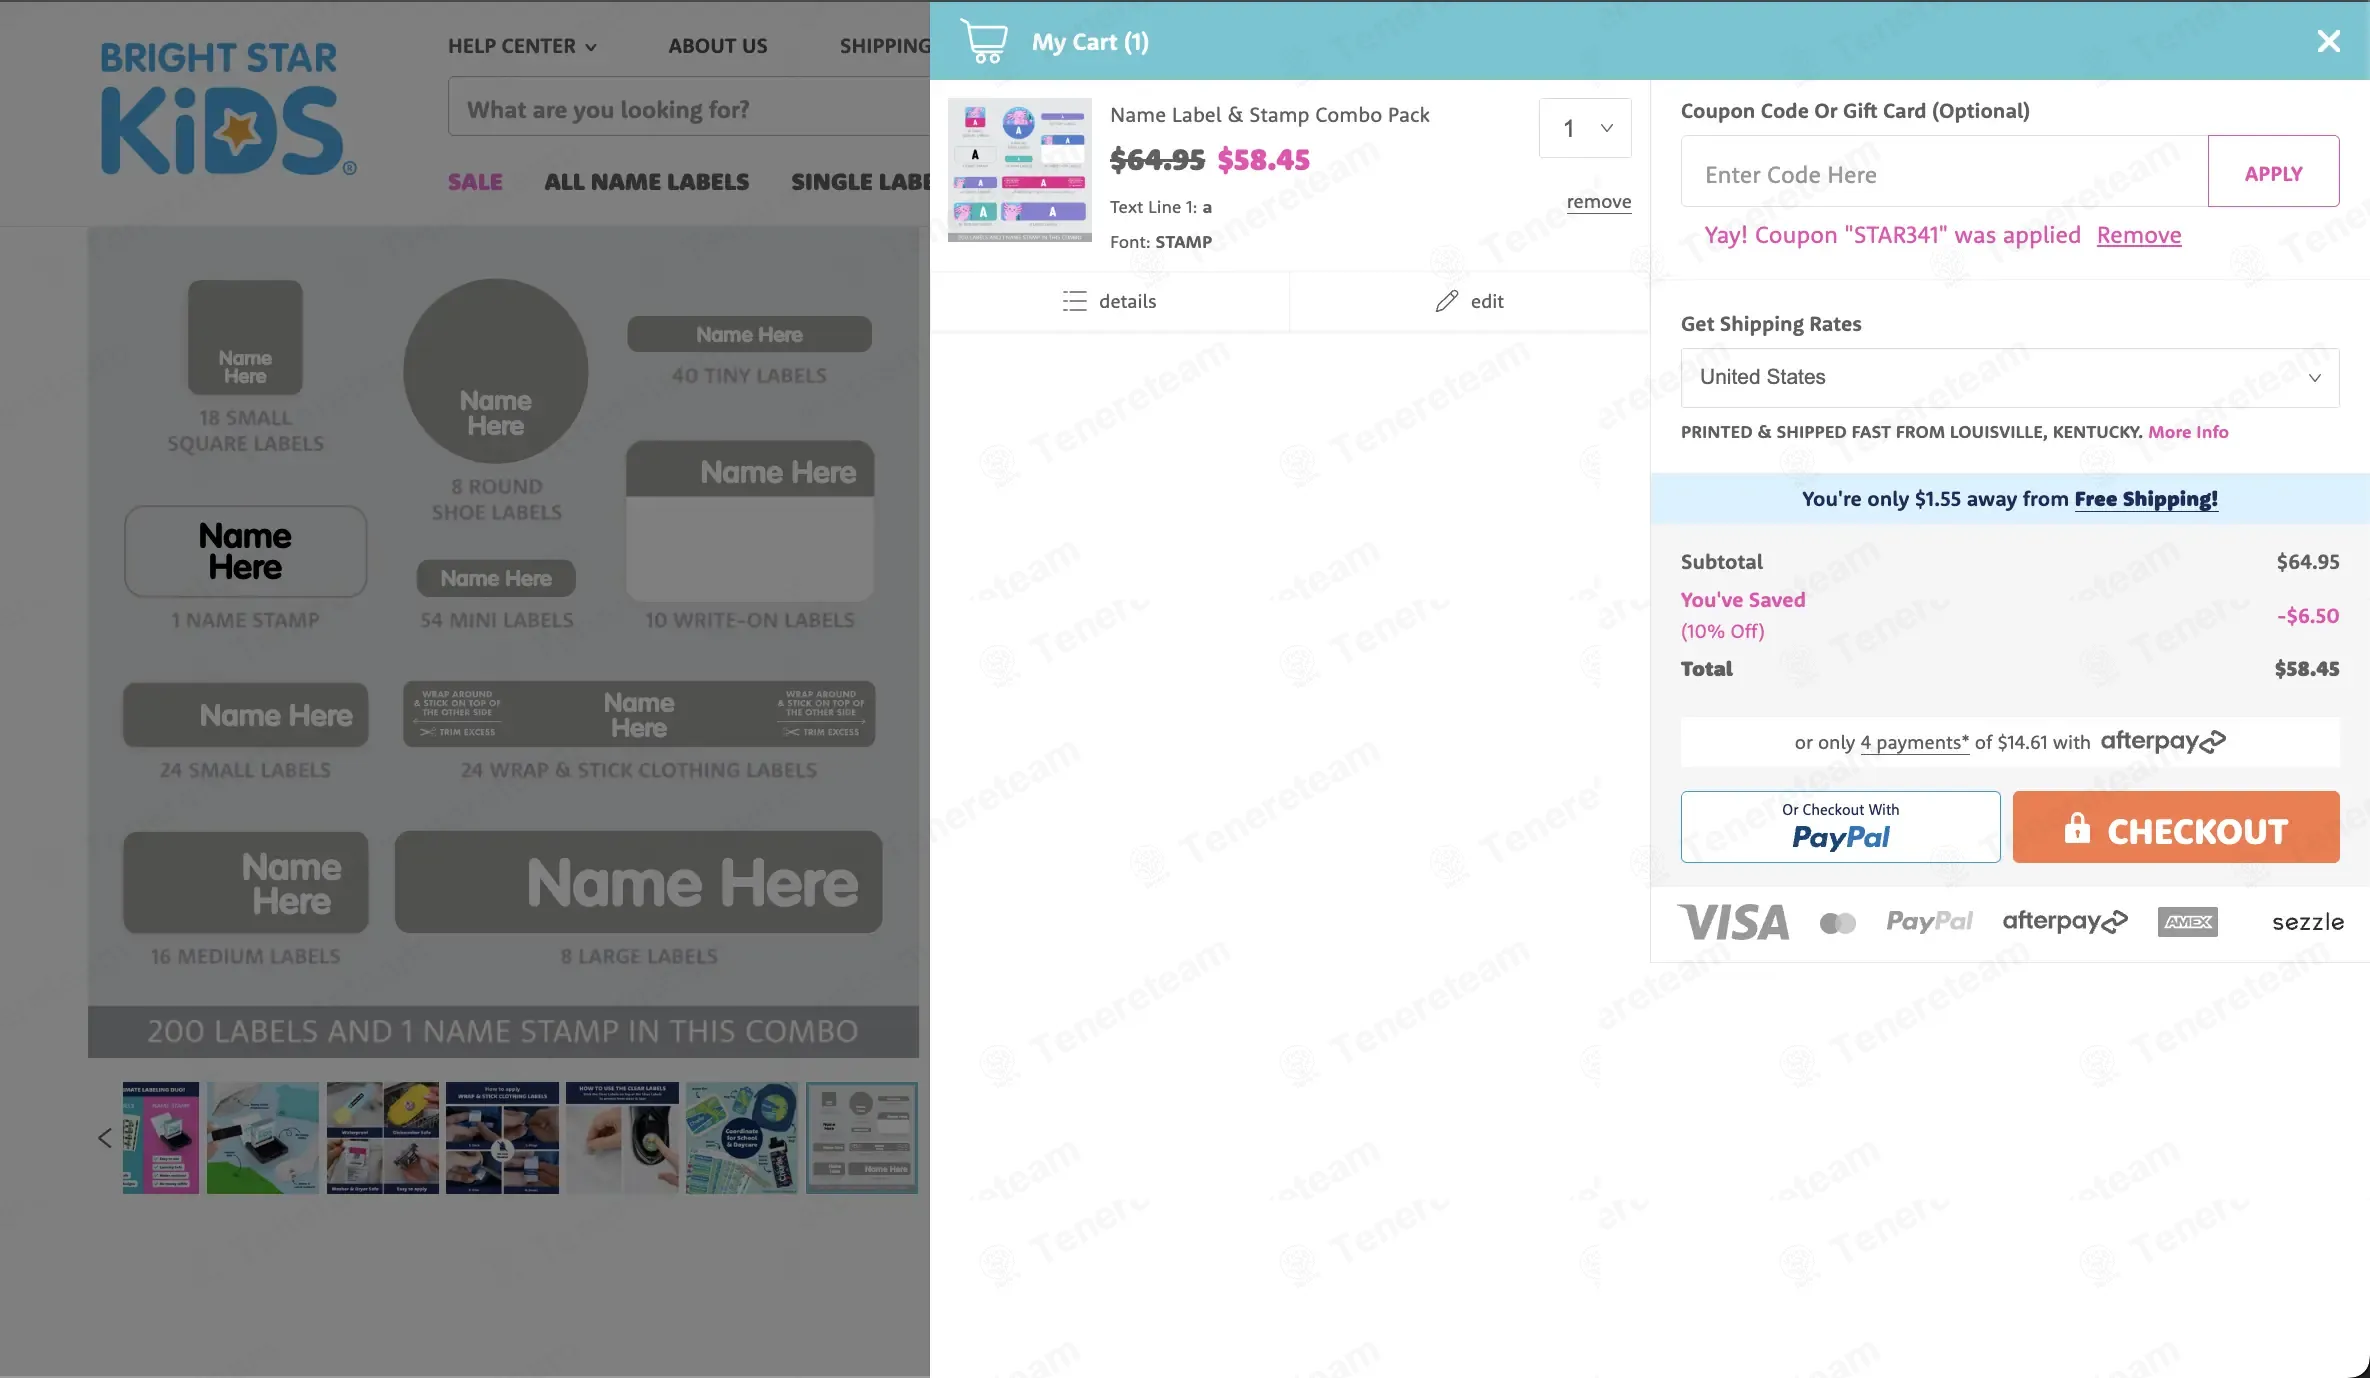Select the pink name stamp thumbnail

(x=160, y=1138)
